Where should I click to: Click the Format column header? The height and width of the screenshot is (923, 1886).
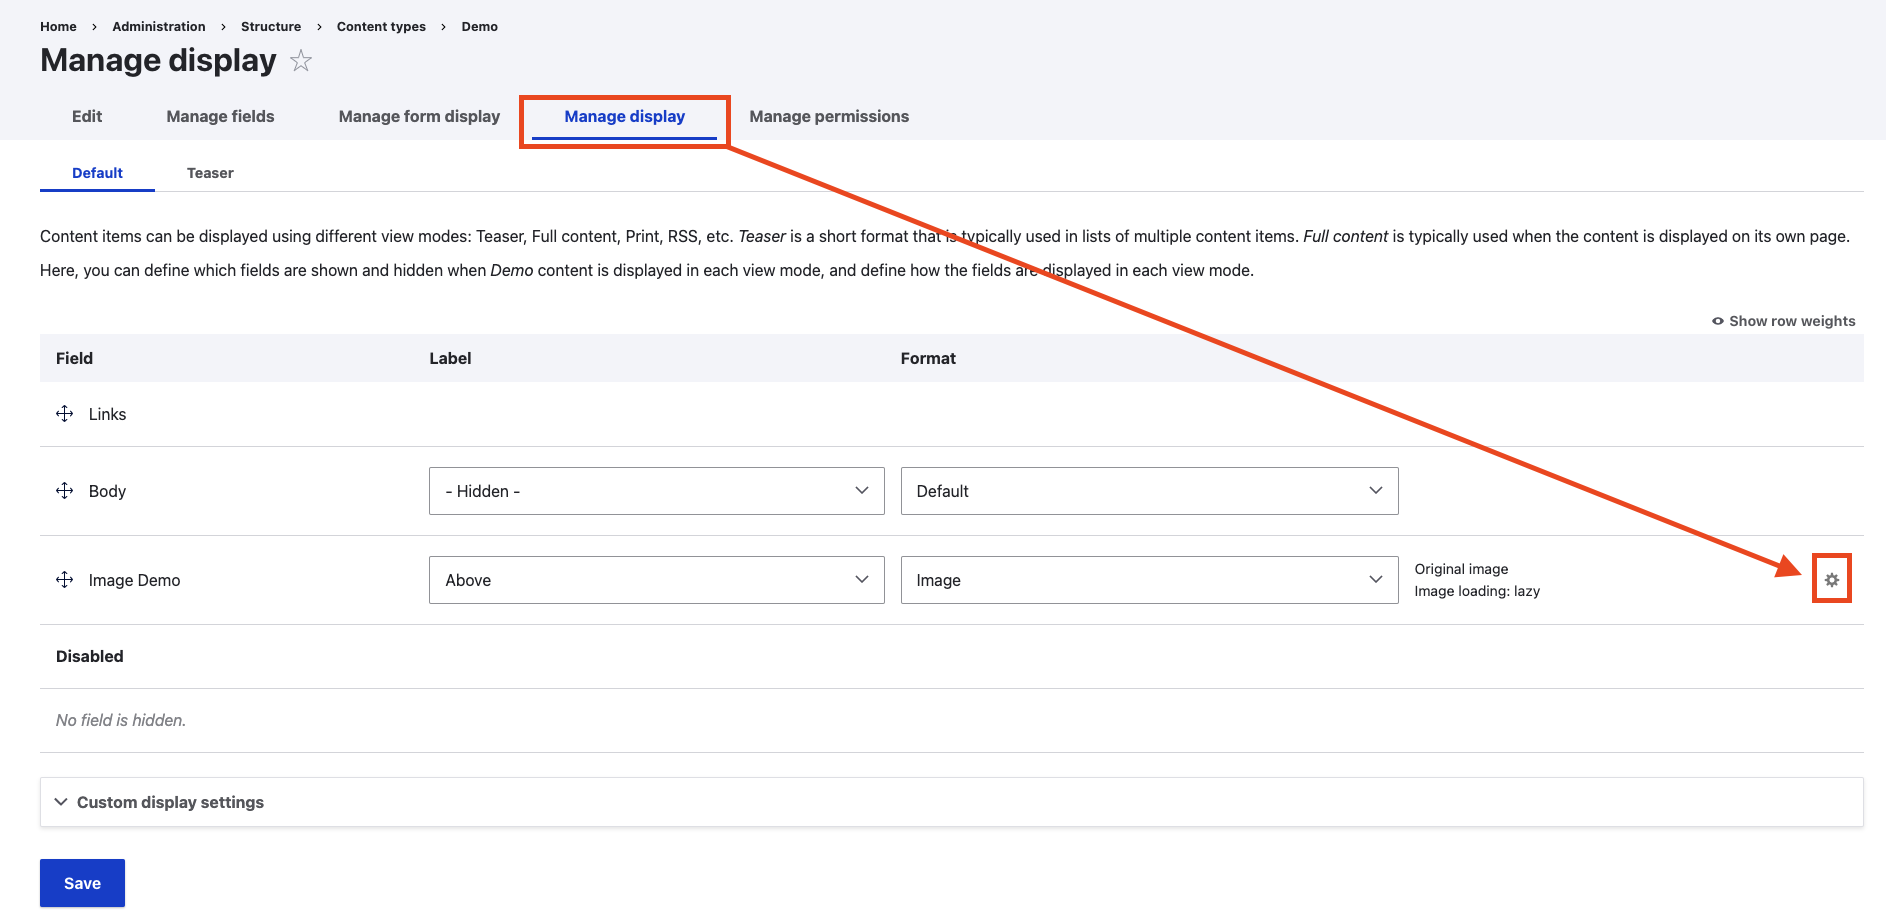(928, 358)
